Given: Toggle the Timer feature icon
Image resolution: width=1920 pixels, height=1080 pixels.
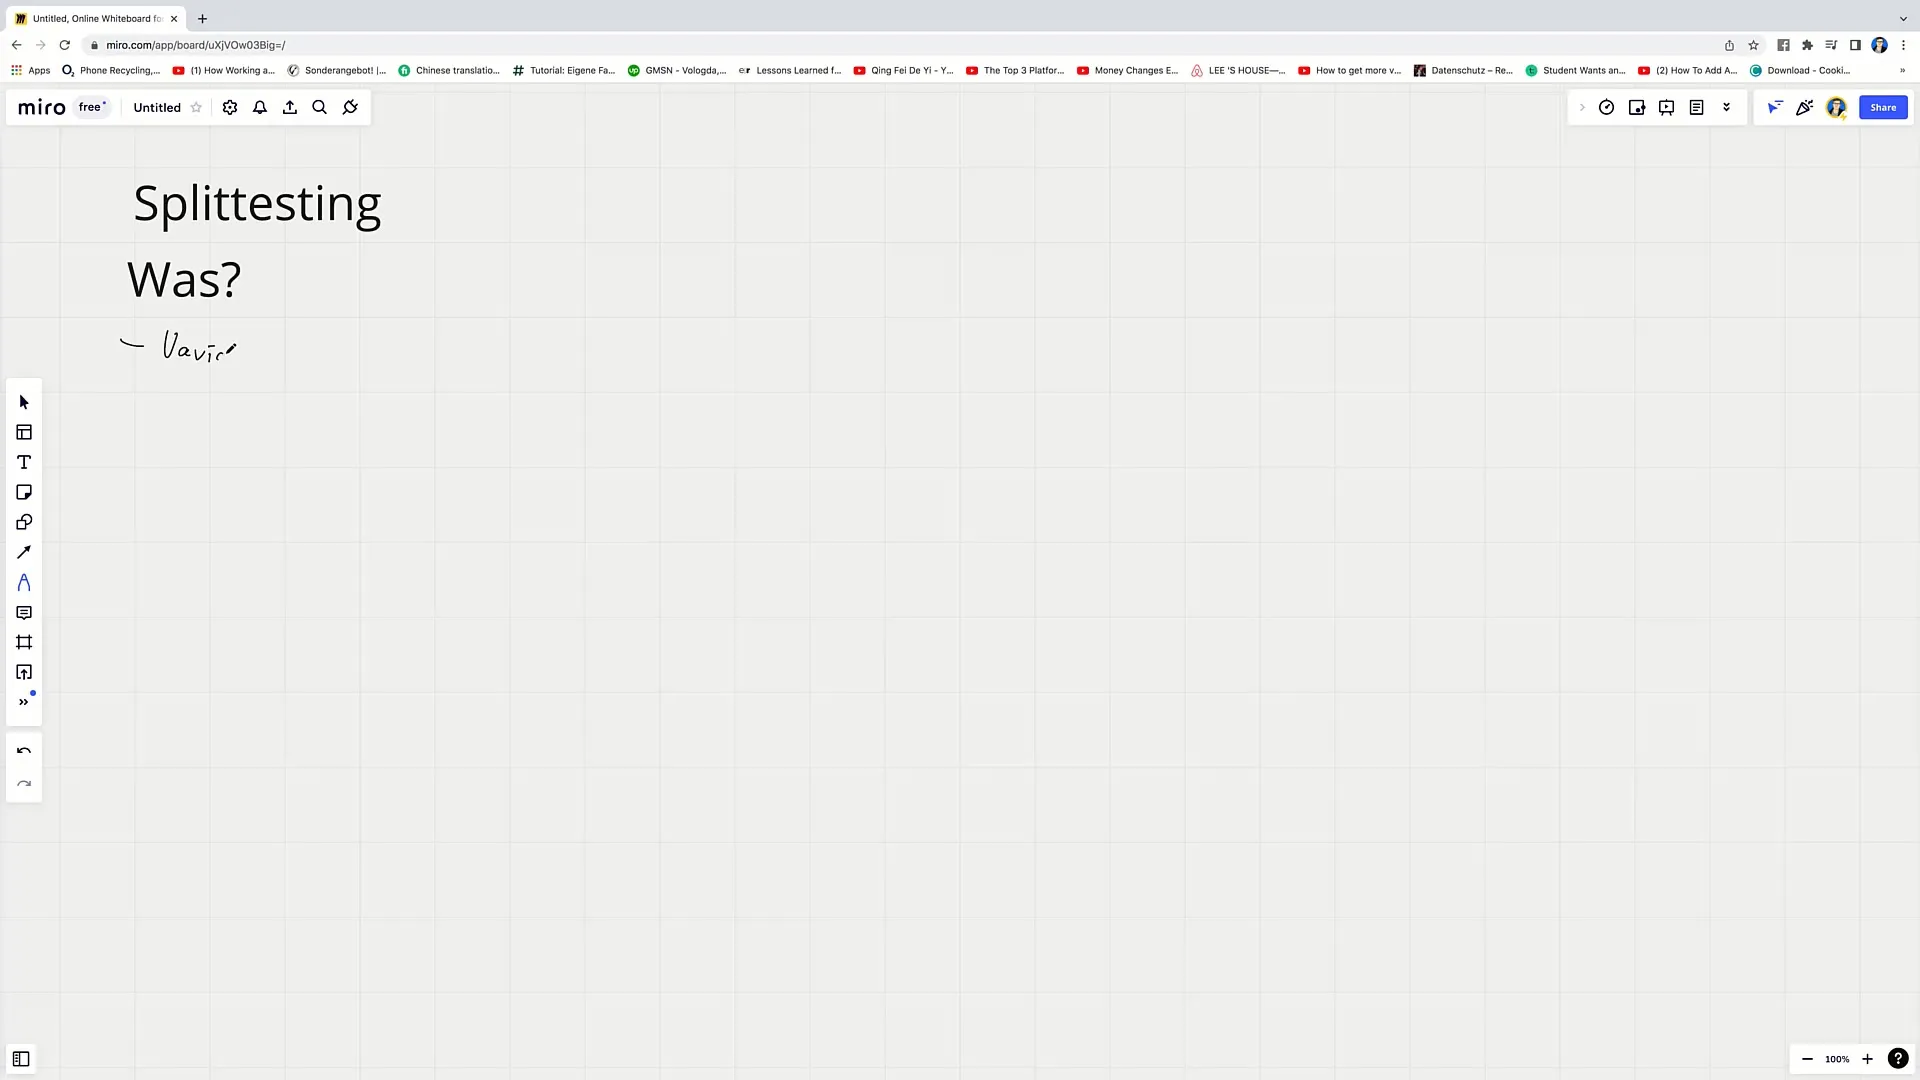Looking at the screenshot, I should (x=1606, y=107).
